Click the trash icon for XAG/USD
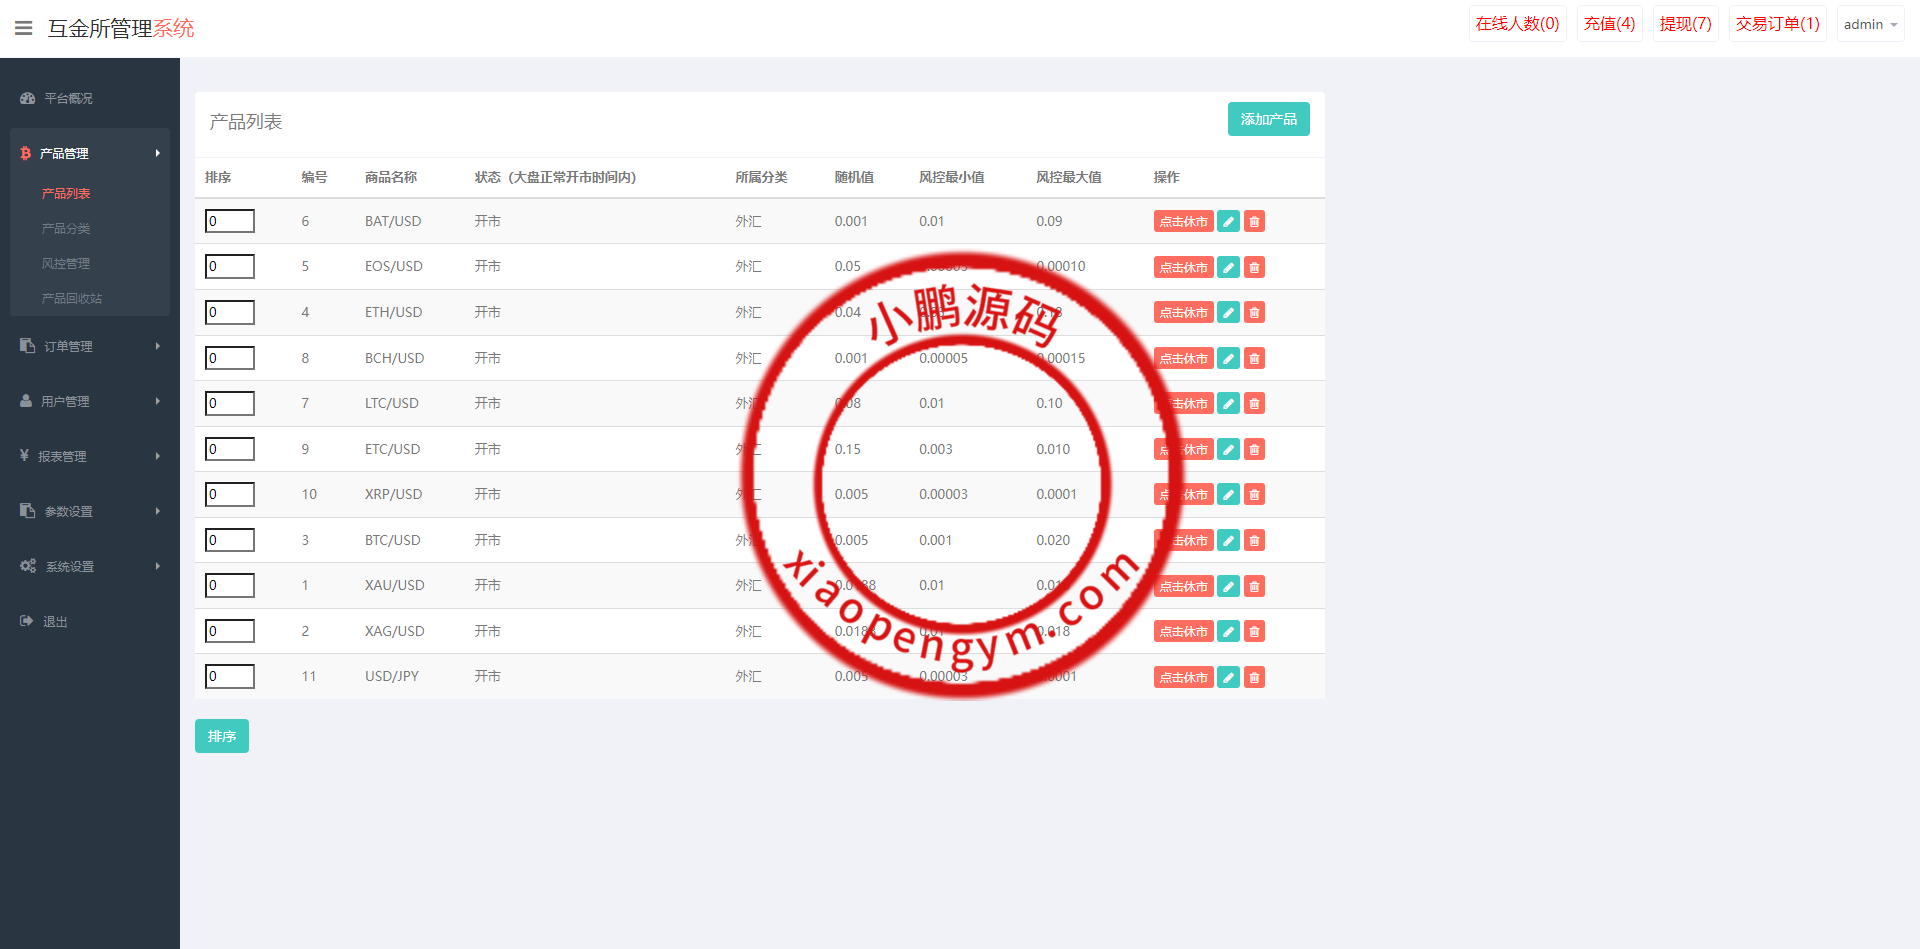 point(1254,631)
